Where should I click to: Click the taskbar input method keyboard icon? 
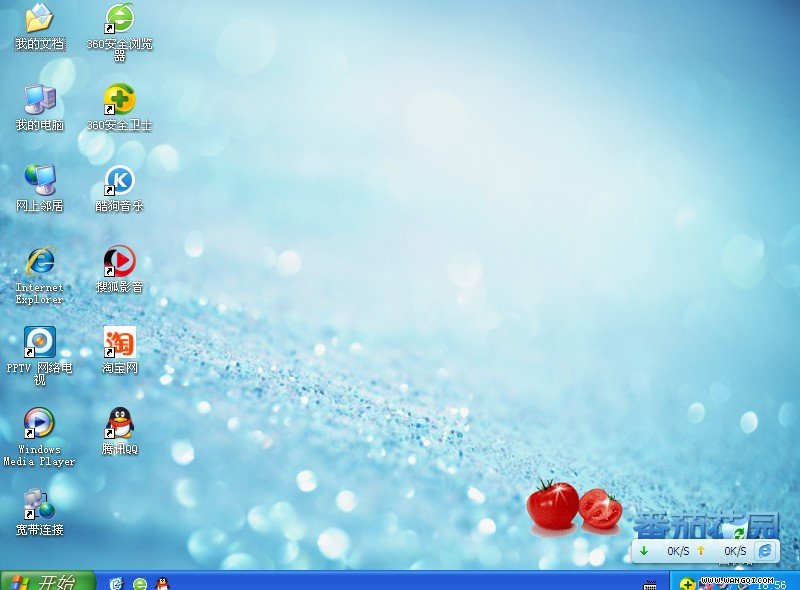coord(649,584)
